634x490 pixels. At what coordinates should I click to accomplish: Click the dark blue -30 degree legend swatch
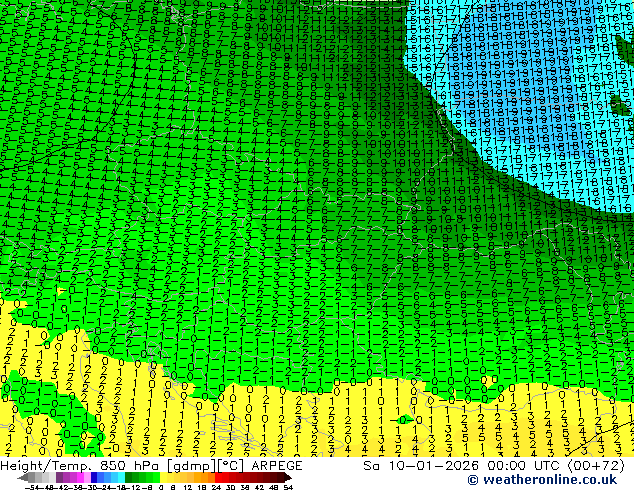pyautogui.click(x=94, y=477)
